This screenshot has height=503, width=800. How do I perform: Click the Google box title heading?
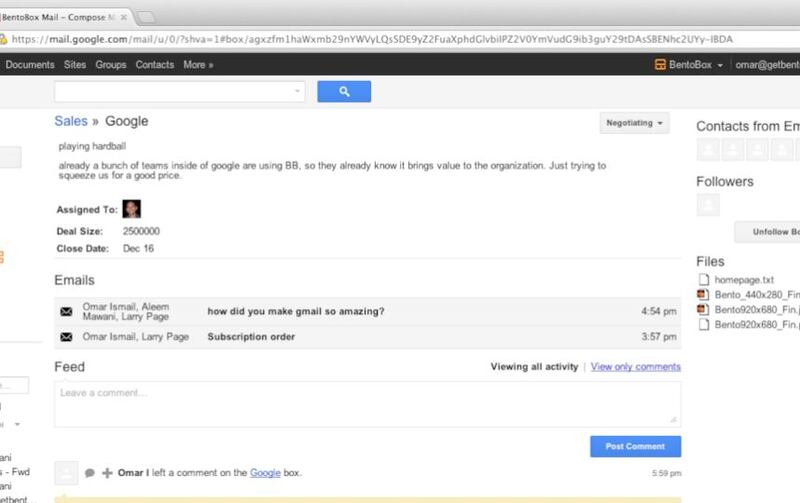[127, 121]
